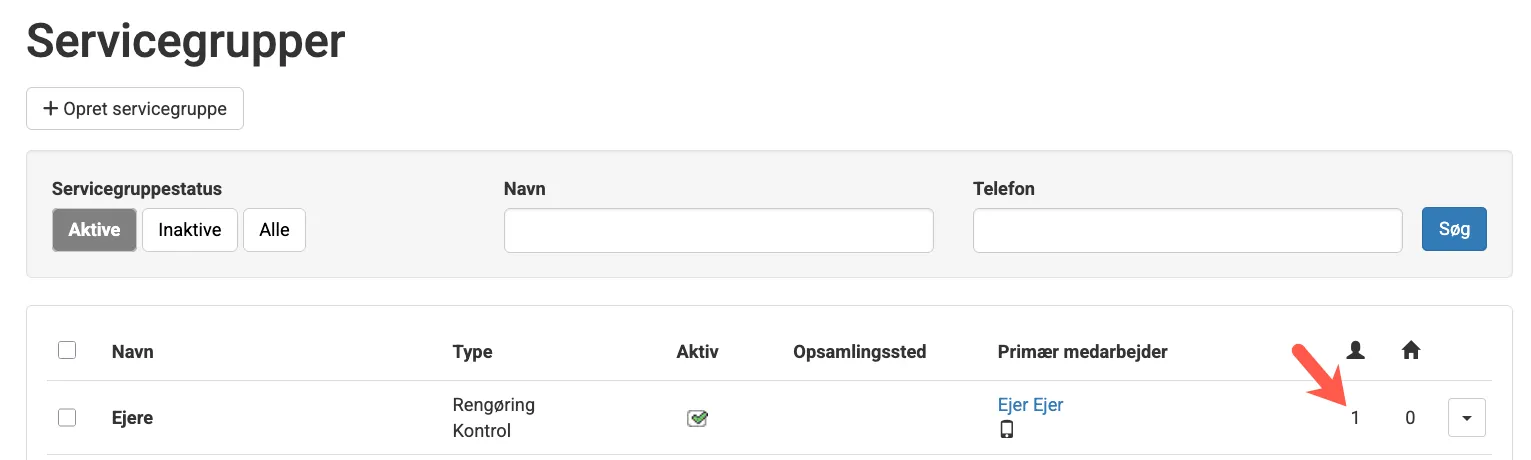Image resolution: width=1531 pixels, height=460 pixels.
Task: Toggle the select-all checkbox in table header
Action: 67,350
